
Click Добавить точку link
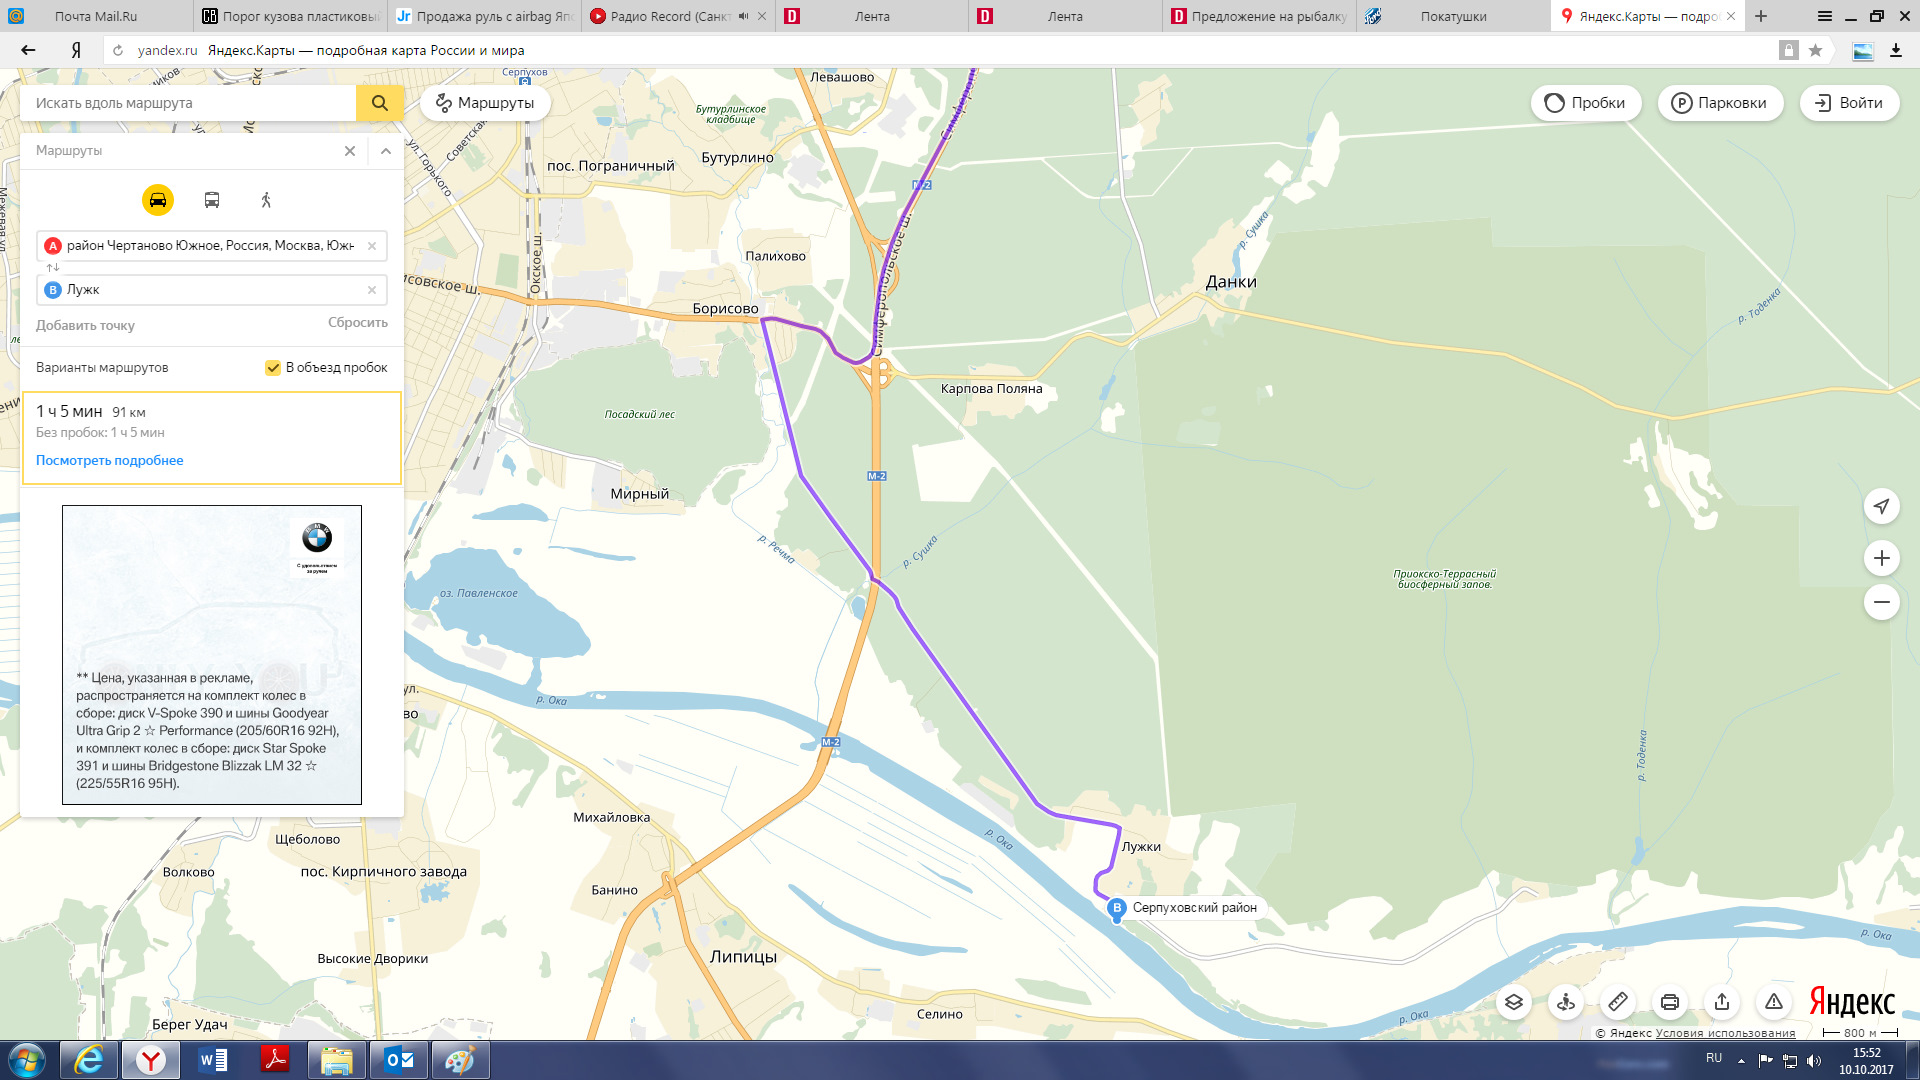tap(85, 325)
